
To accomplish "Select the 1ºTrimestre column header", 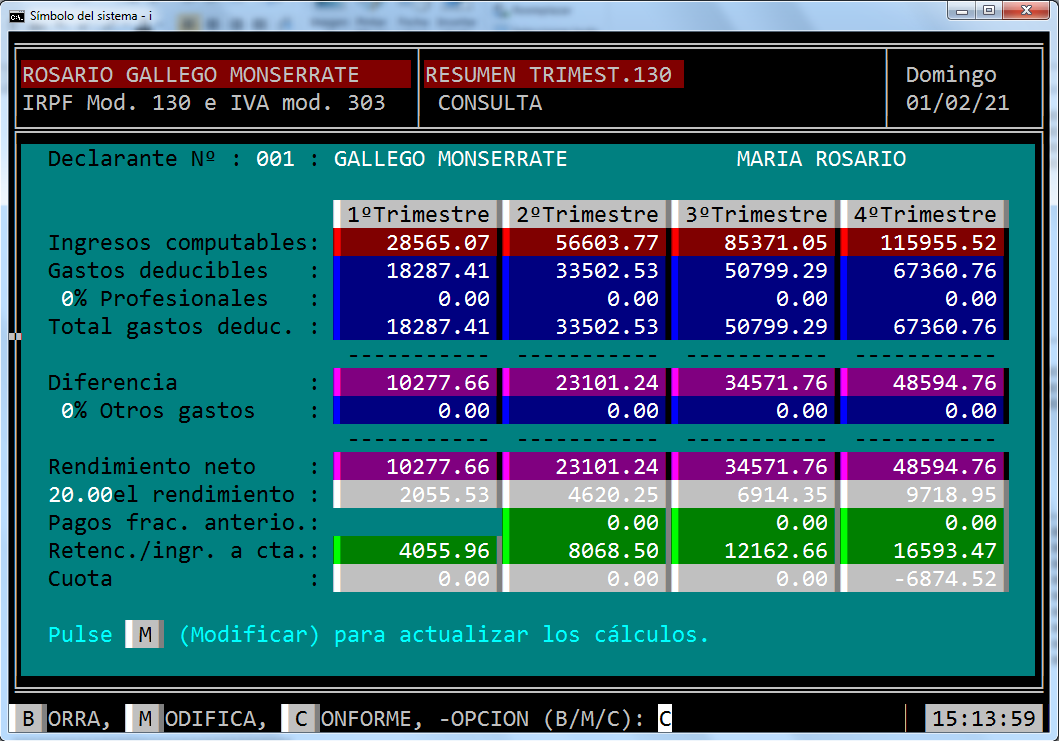I will coord(417,214).
